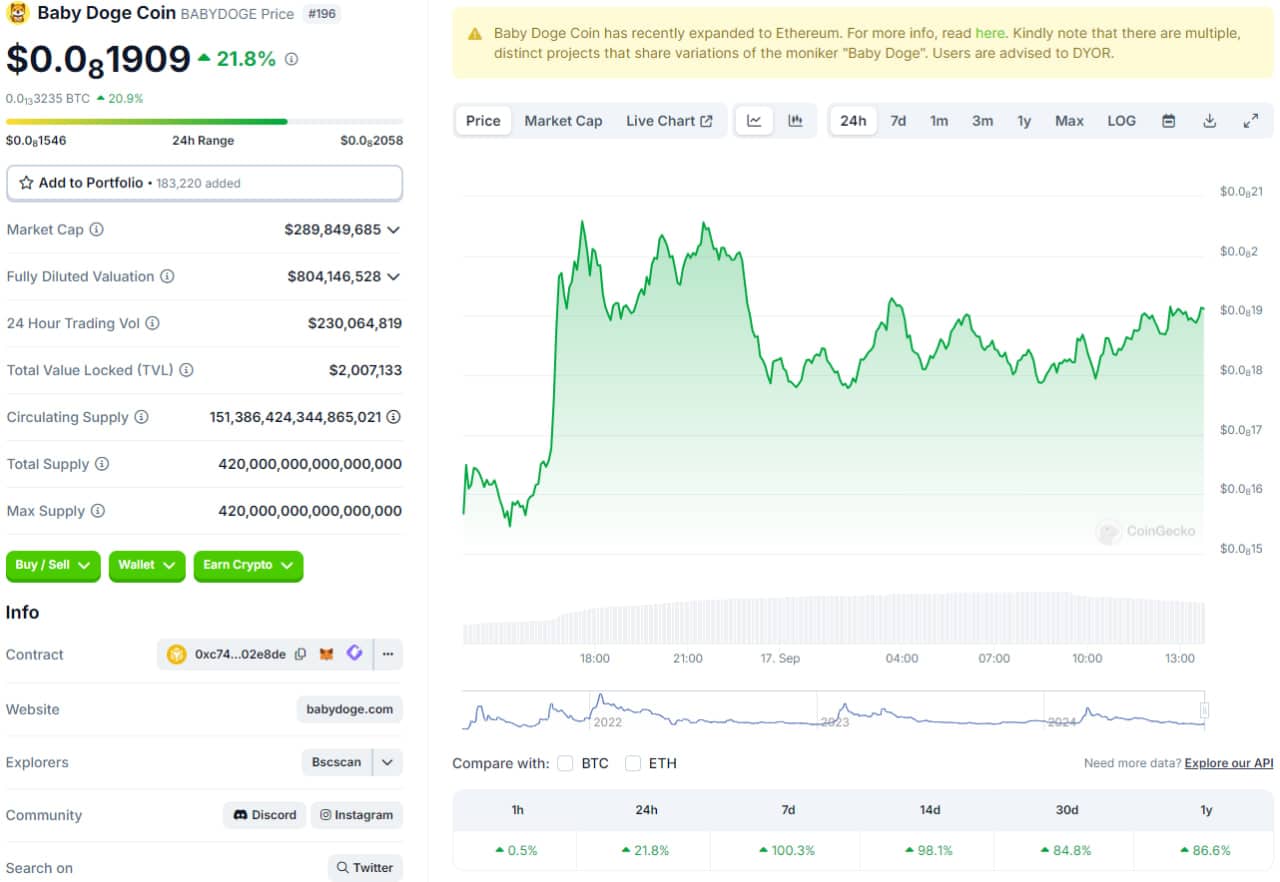Show Max Supply info icon
Screen dimensions: 1280x882
[x=97, y=511]
